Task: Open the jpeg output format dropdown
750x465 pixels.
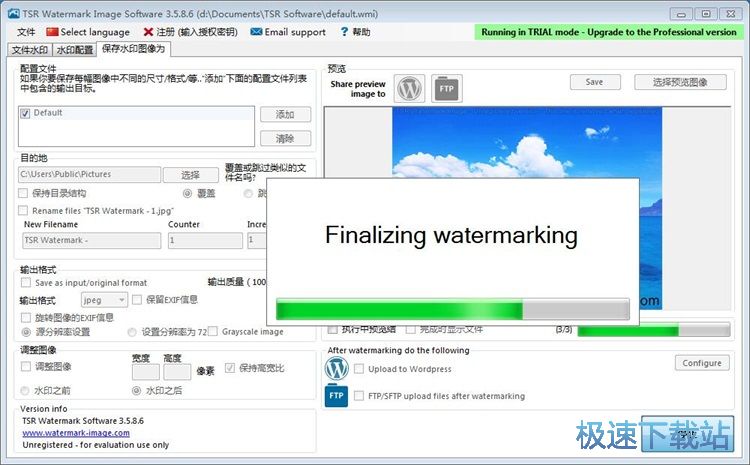Action: pyautogui.click(x=104, y=300)
